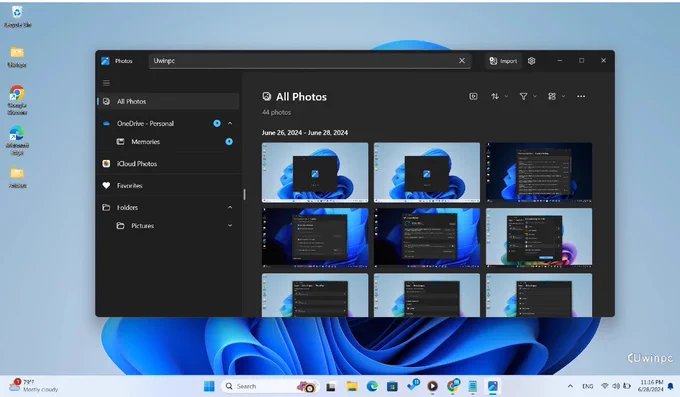Collapse the OneDrive - Personal group
The width and height of the screenshot is (680, 397).
coord(230,124)
